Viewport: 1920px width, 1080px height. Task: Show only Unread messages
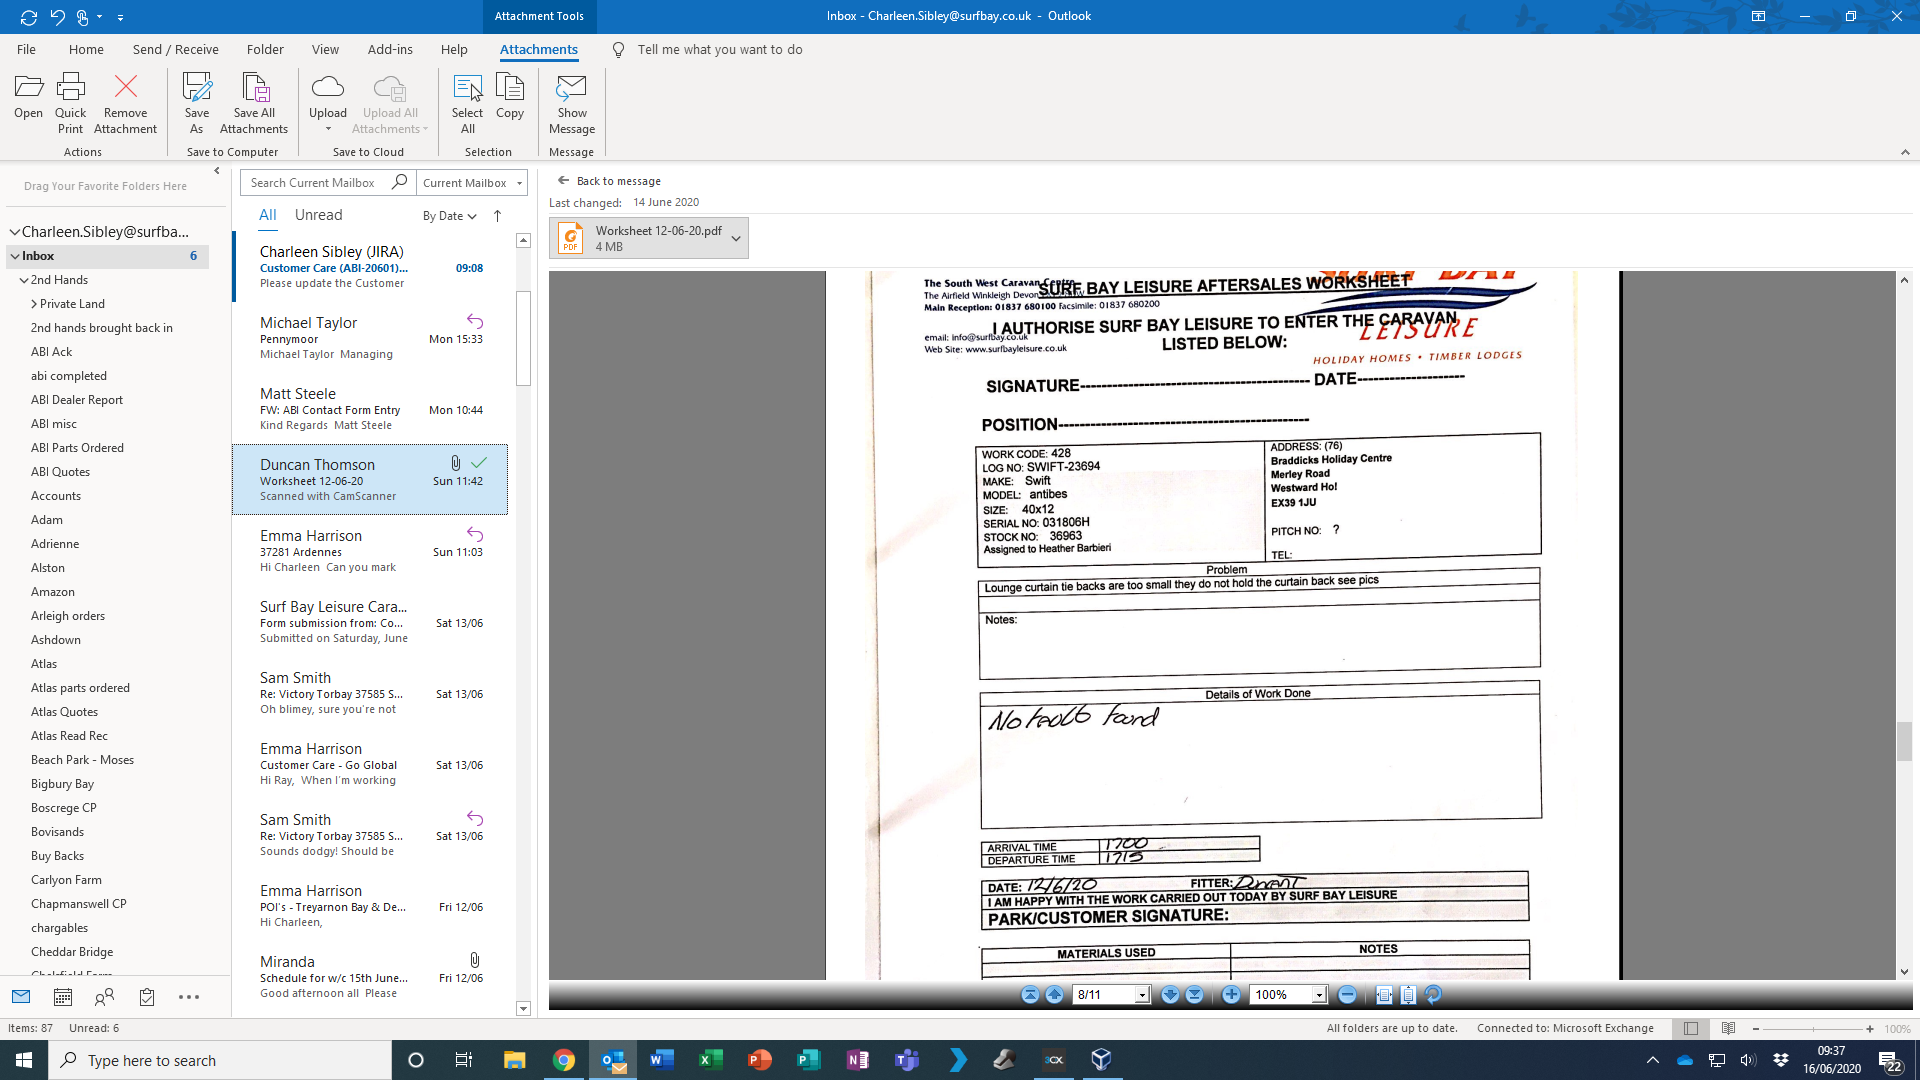click(318, 215)
